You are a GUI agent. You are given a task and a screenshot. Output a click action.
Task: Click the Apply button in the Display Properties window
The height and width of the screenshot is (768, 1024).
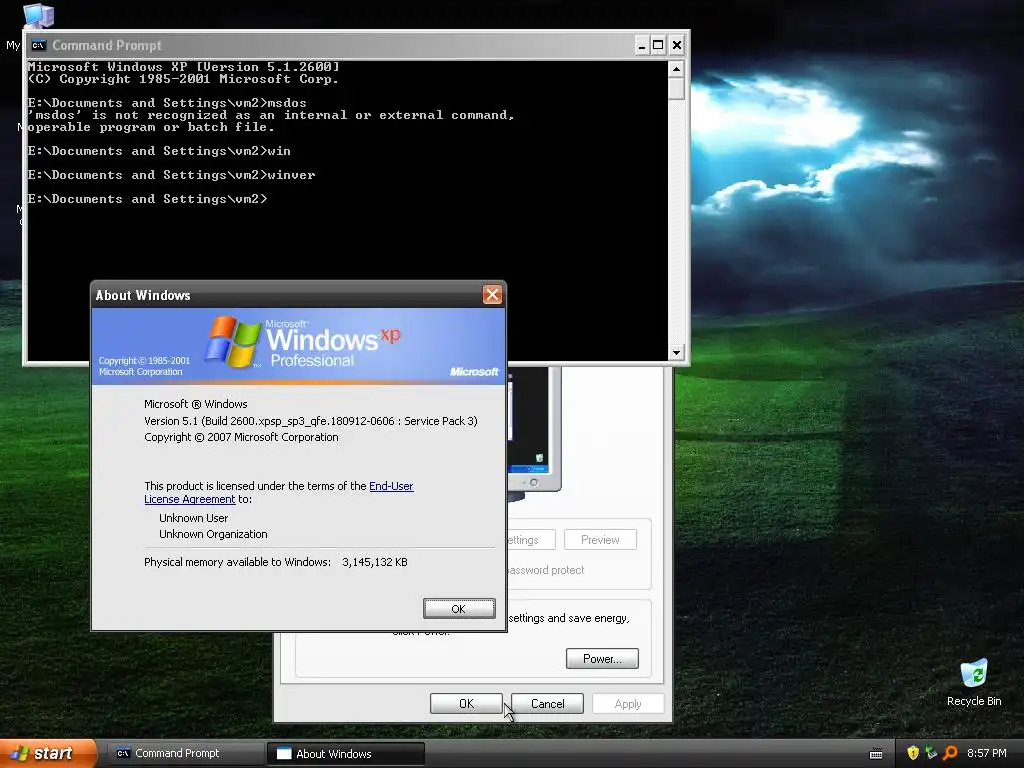point(628,703)
